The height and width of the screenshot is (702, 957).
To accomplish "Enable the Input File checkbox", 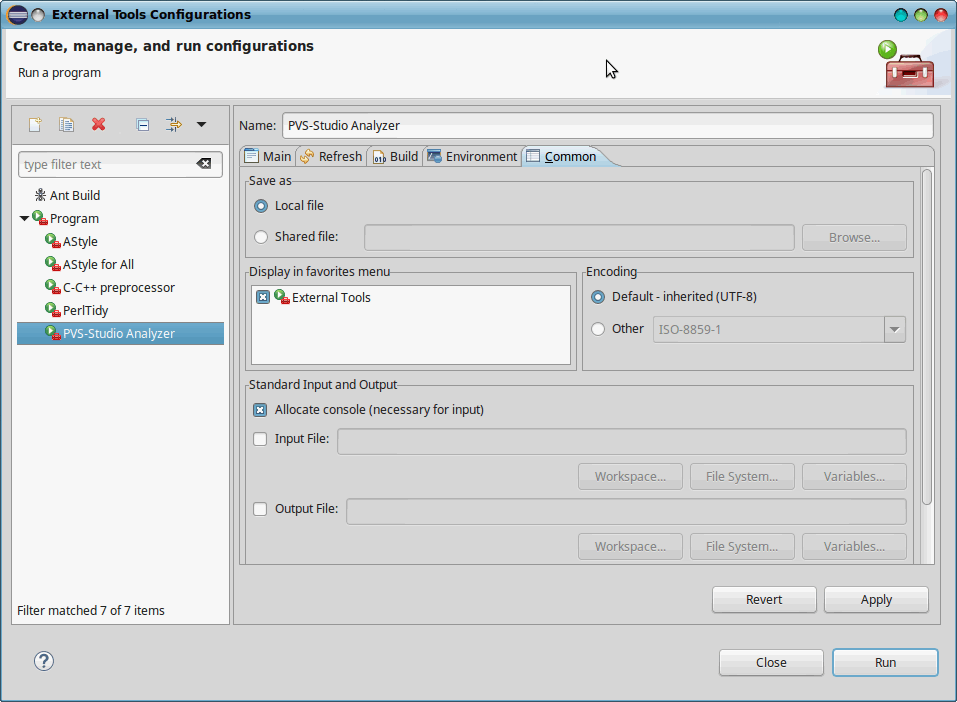I will pos(260,439).
